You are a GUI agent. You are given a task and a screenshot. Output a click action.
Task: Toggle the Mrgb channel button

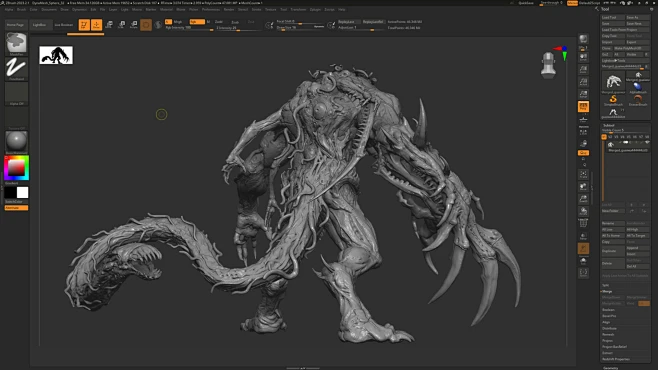point(178,22)
